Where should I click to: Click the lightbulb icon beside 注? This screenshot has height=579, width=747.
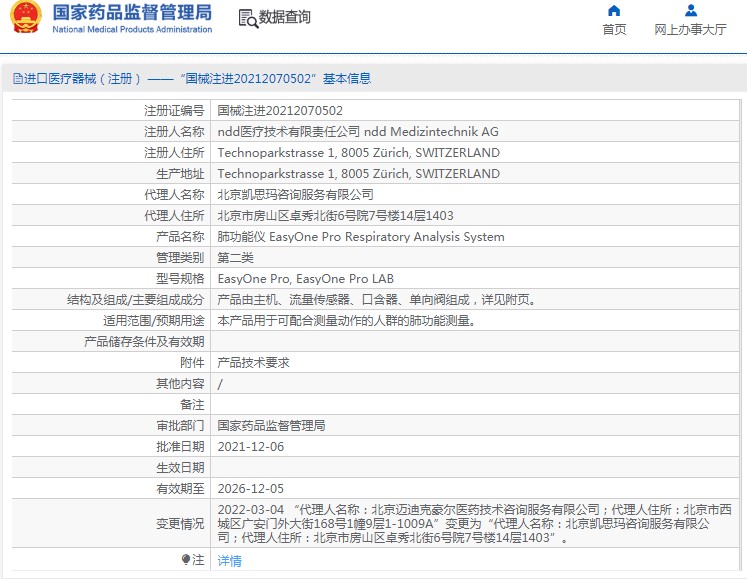pos(186,559)
